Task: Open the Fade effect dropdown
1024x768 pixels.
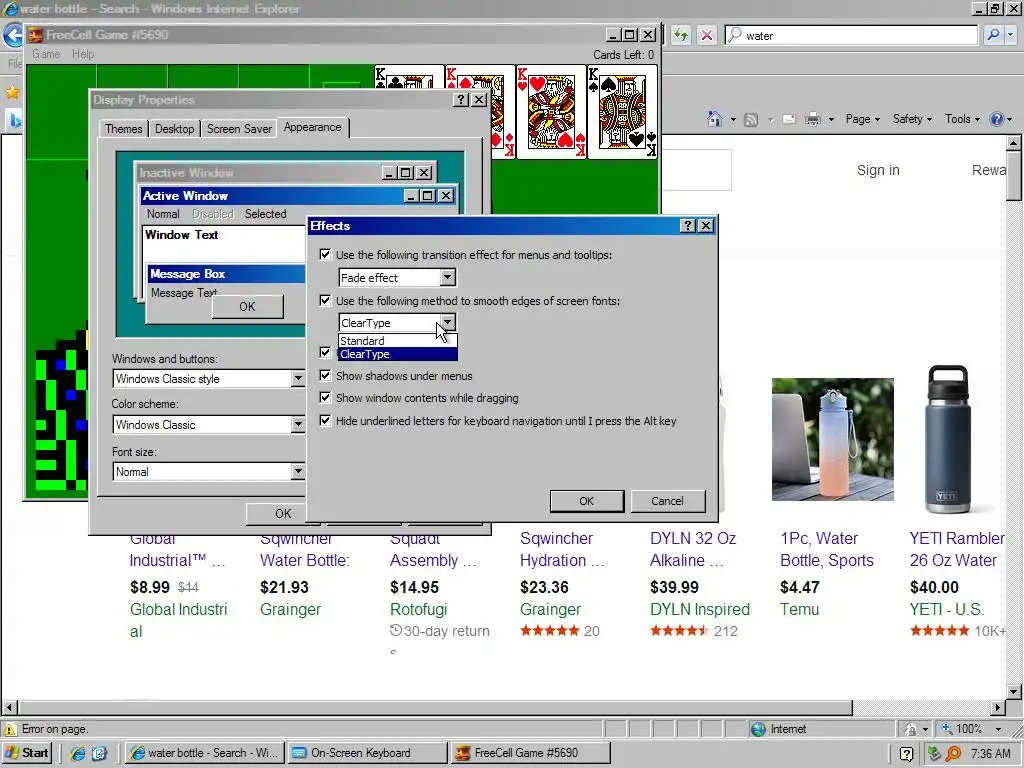Action: 447,278
